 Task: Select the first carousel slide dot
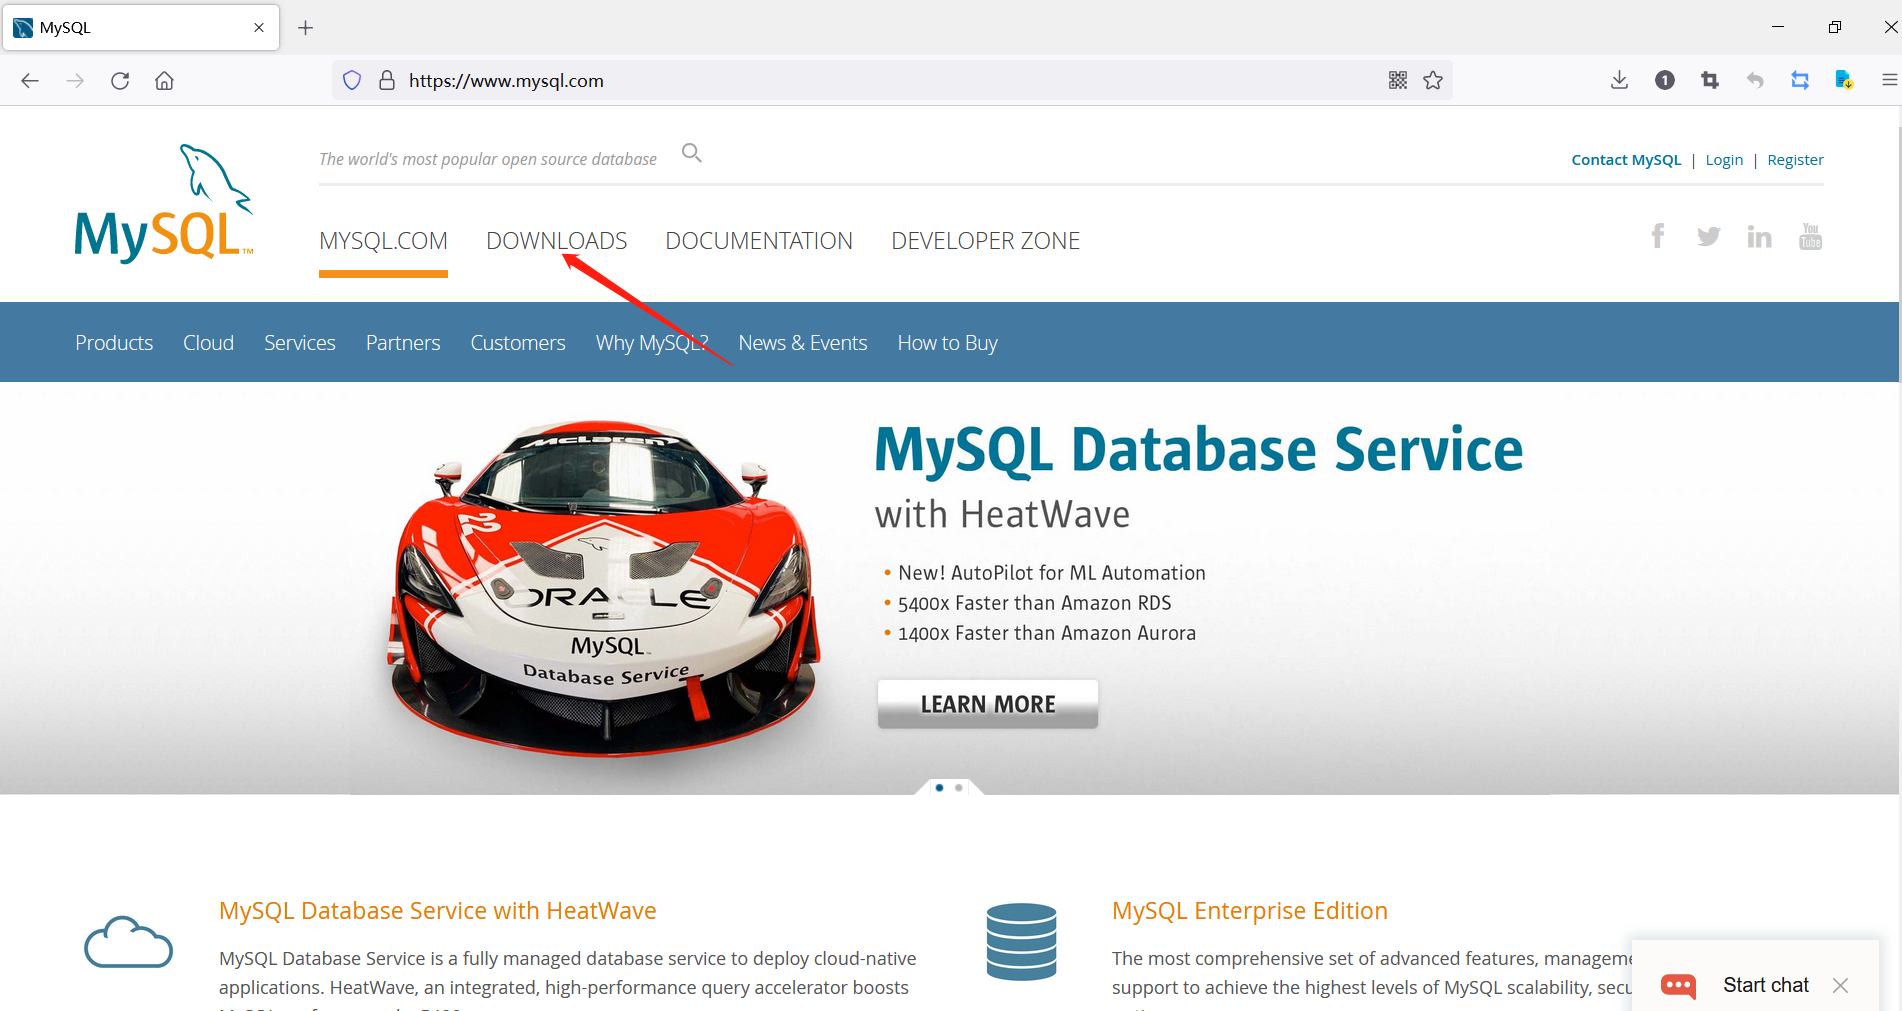(939, 788)
